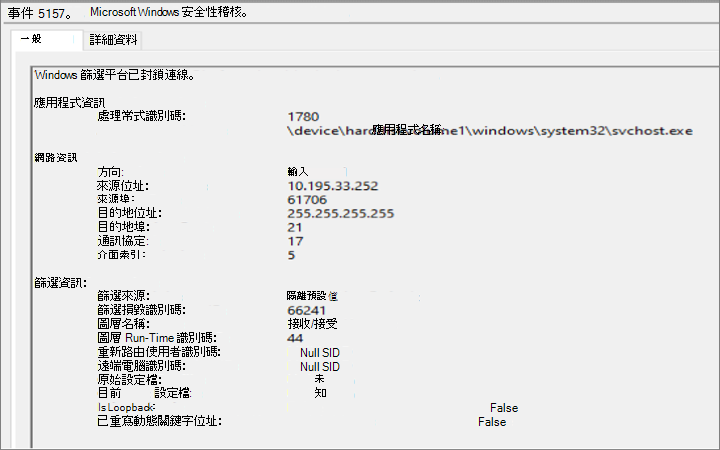
Task: Click the 圖層名稱 label
Action: tap(124, 324)
